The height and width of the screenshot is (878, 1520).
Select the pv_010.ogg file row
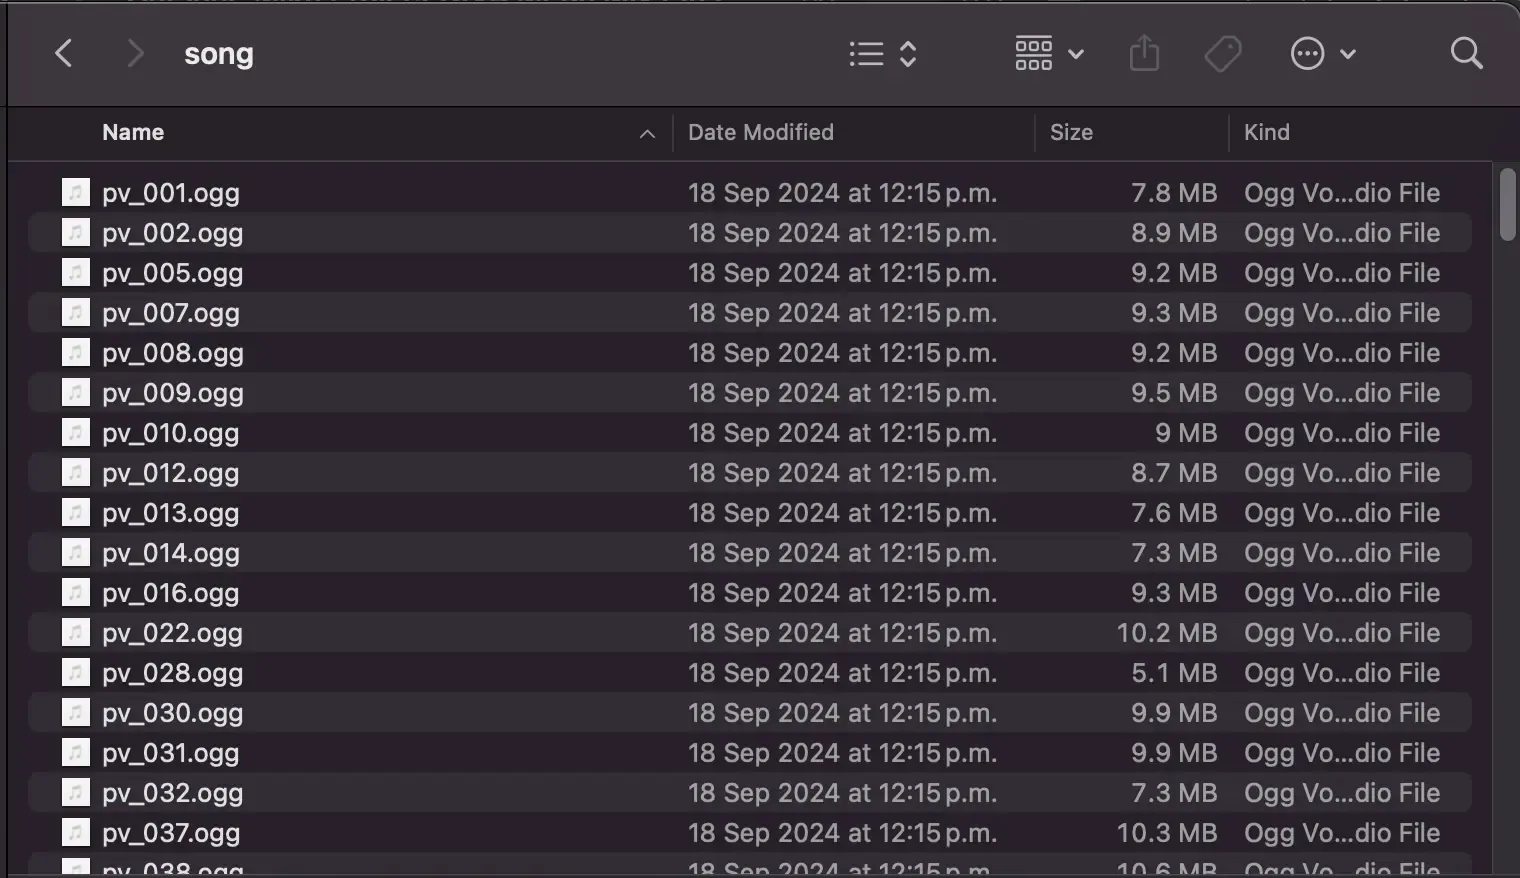coord(170,433)
